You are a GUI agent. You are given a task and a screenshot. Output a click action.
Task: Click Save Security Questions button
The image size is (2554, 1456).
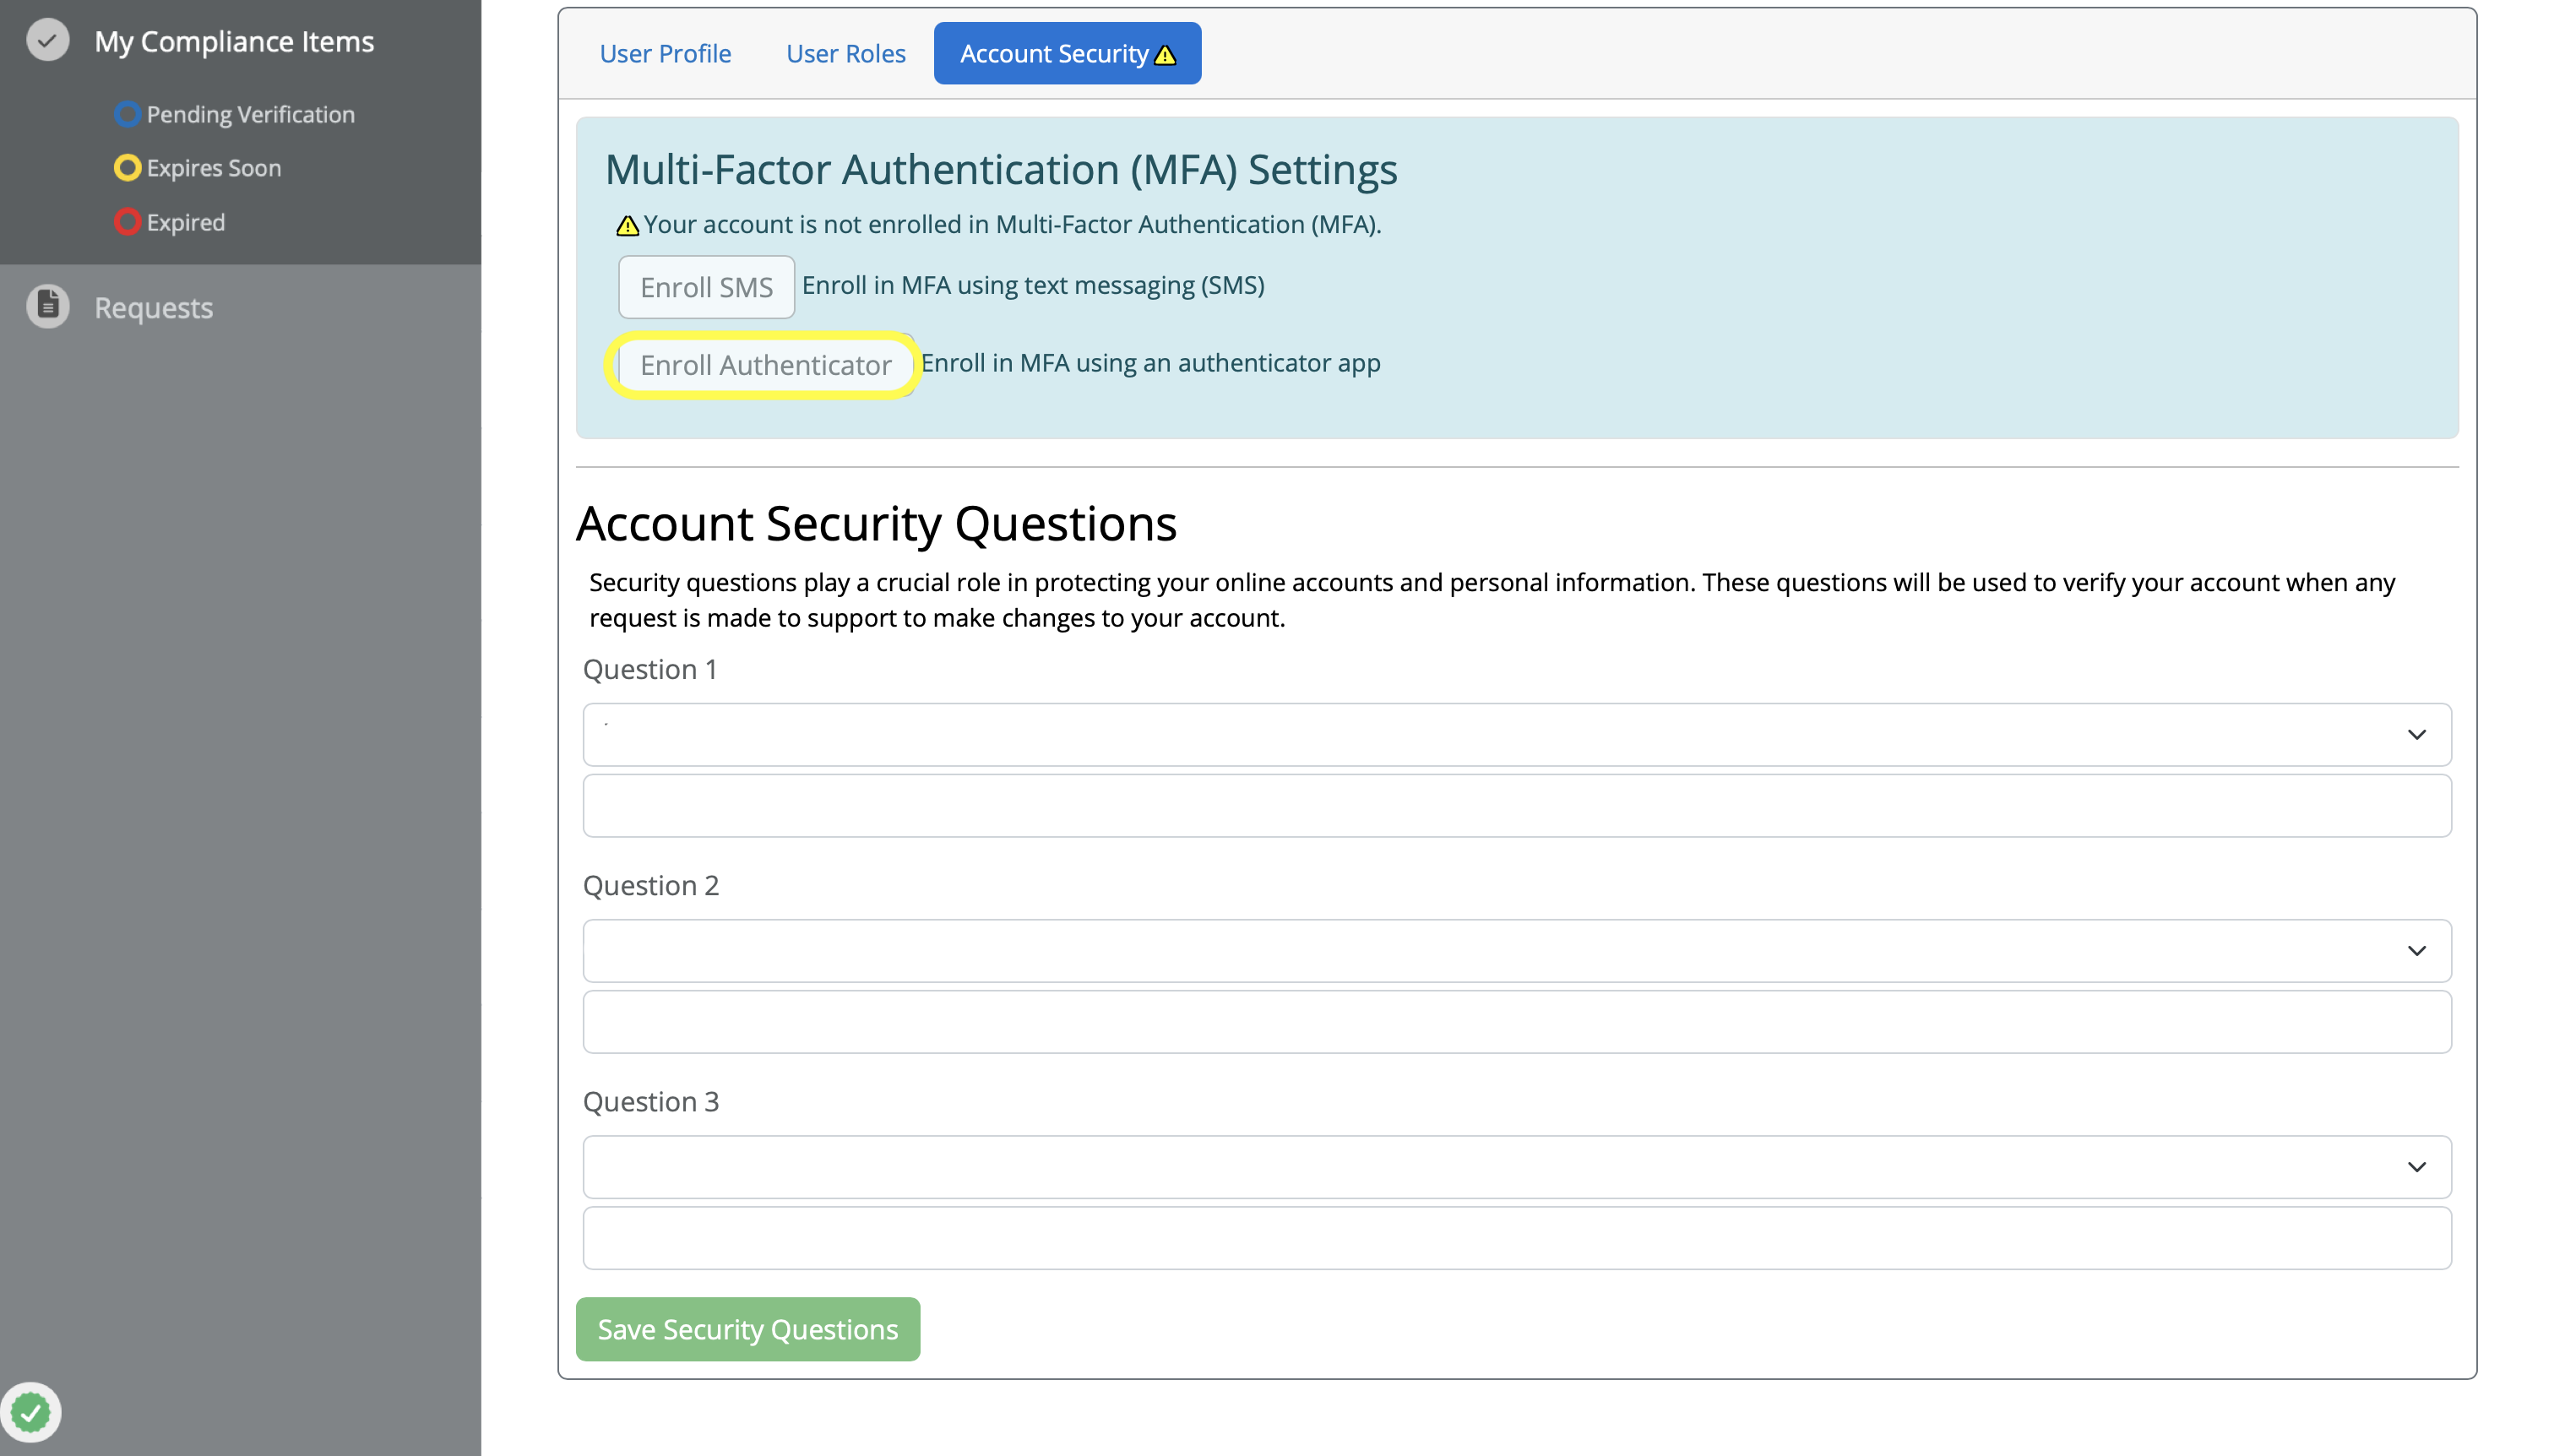pos(747,1329)
